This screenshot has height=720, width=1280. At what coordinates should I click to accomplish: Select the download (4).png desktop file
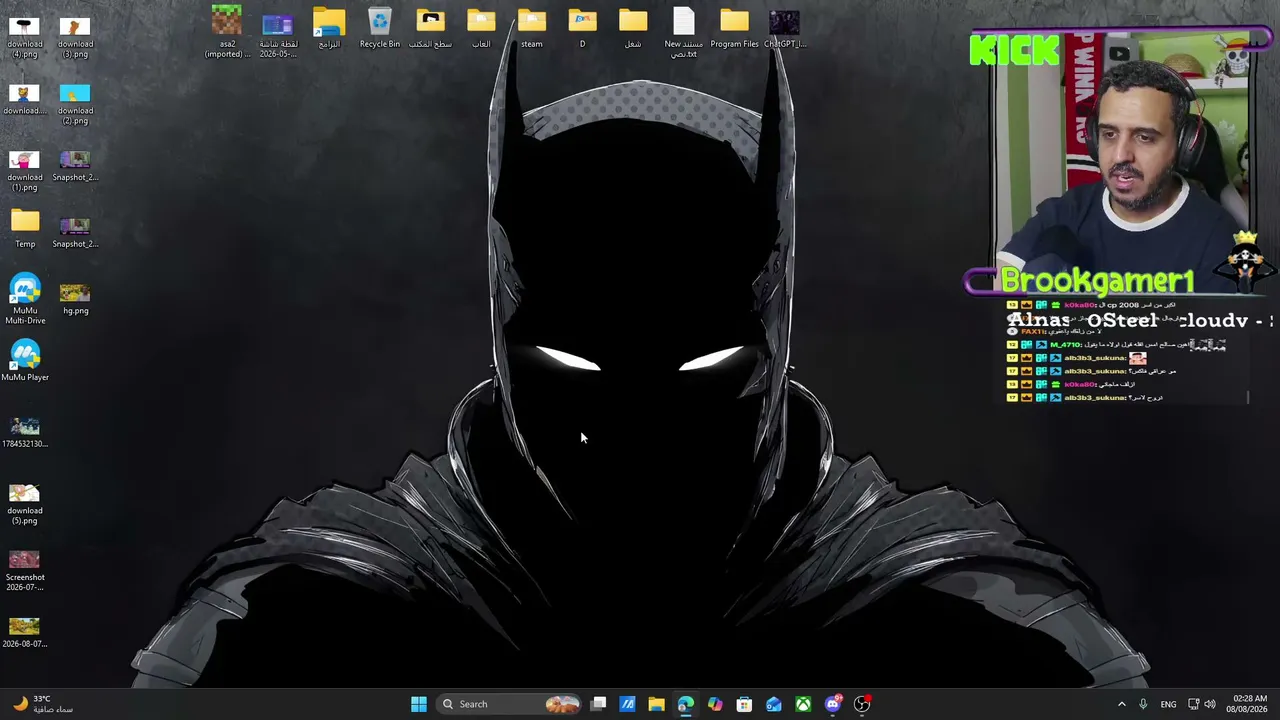(x=24, y=37)
